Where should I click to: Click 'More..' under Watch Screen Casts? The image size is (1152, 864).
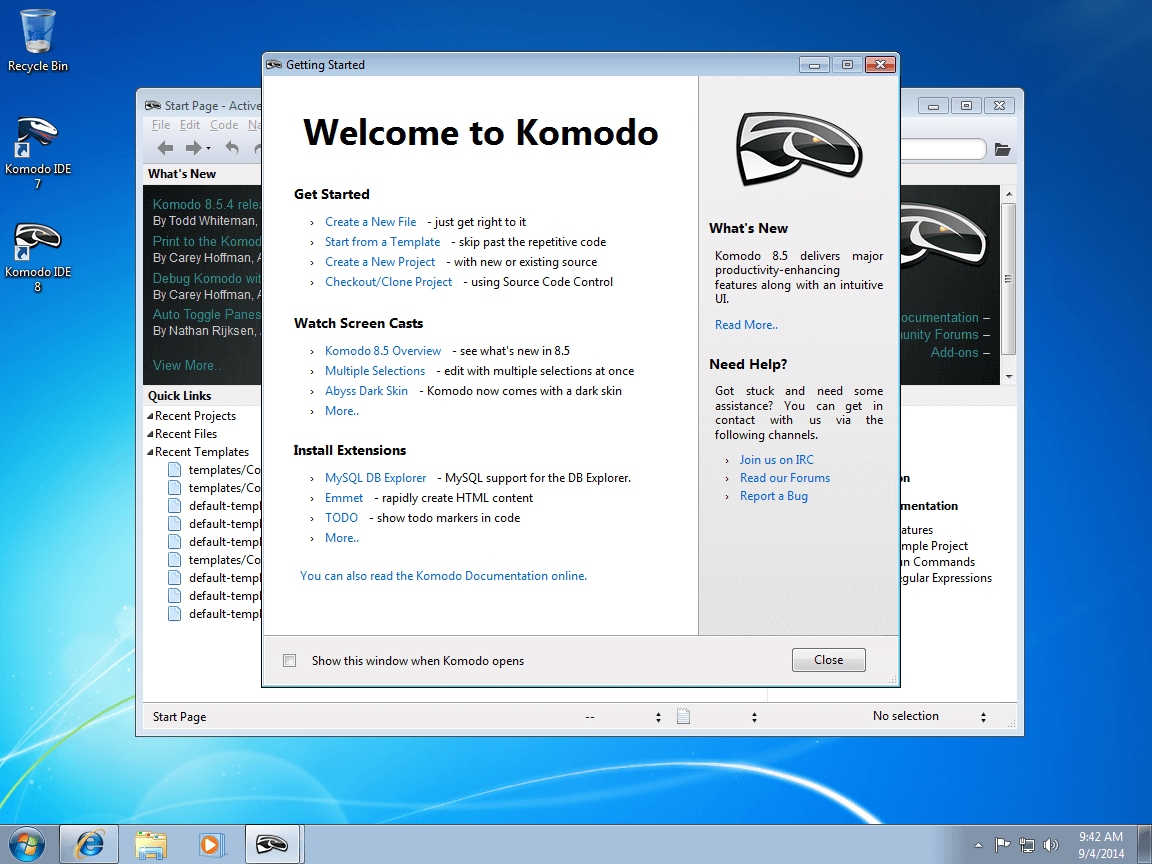(342, 411)
